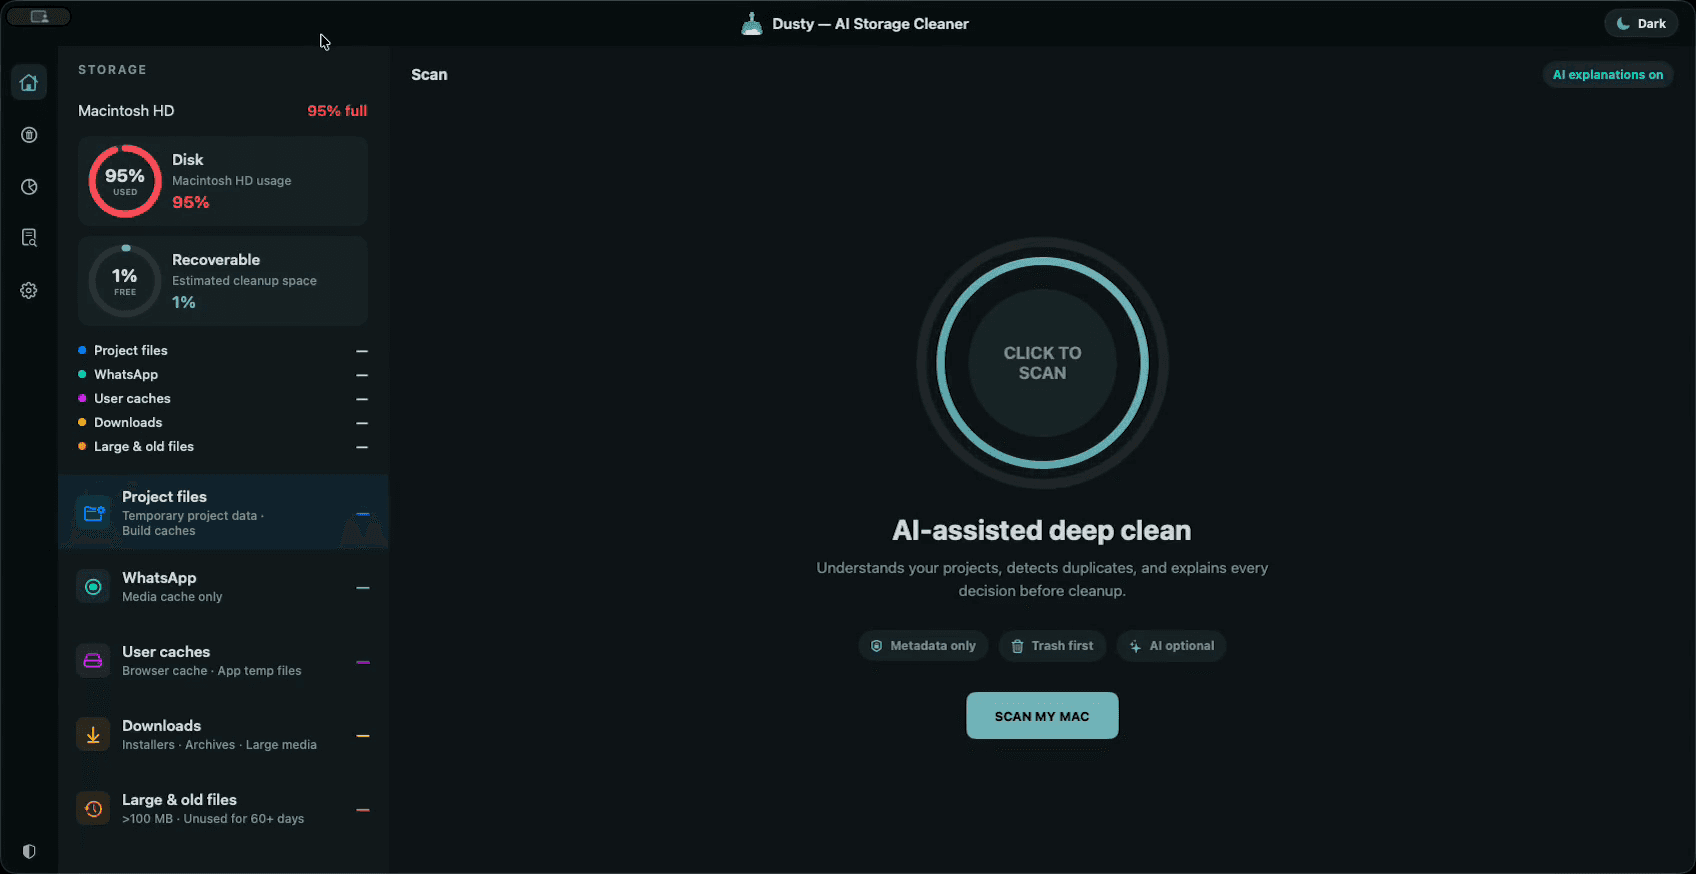
Task: Toggle AI explanations on
Action: tap(1608, 75)
